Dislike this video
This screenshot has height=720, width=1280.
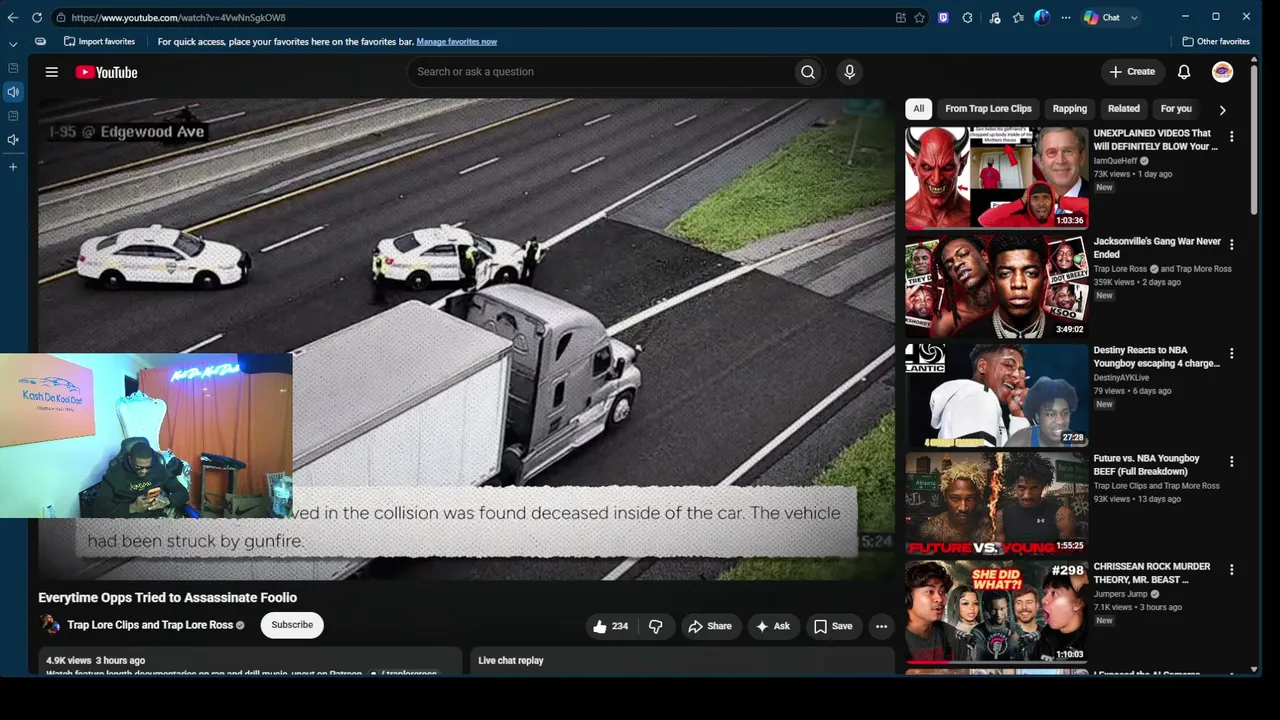pyautogui.click(x=656, y=626)
